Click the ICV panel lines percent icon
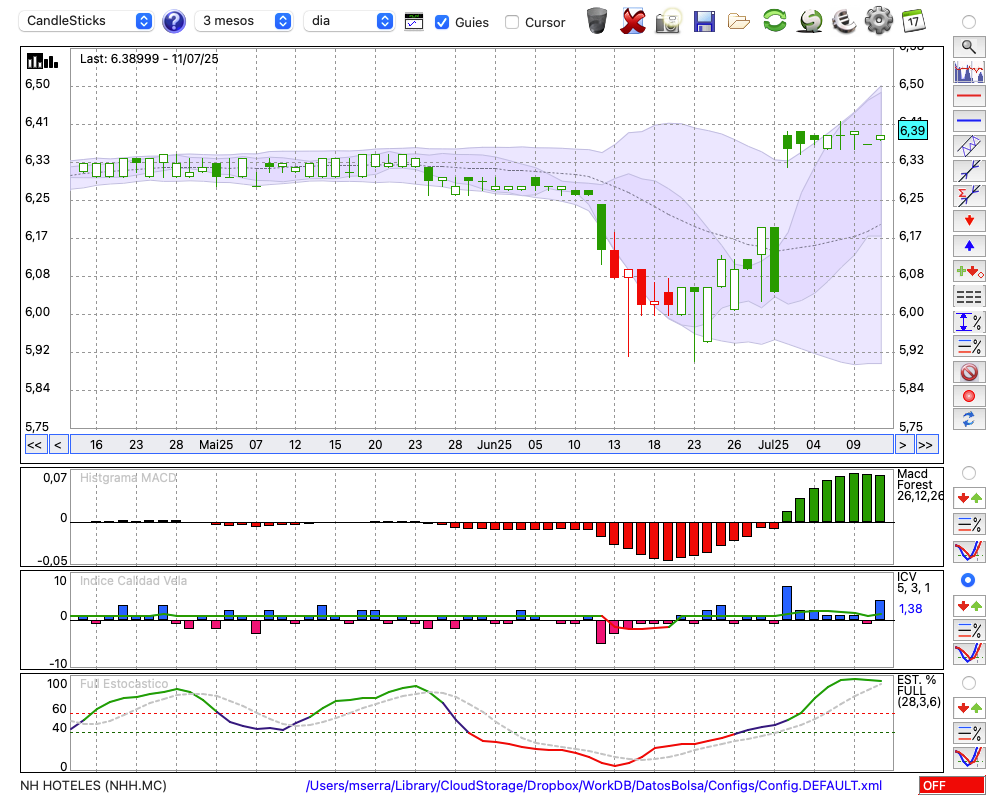Image resolution: width=1000 pixels, height=800 pixels. 969,630
